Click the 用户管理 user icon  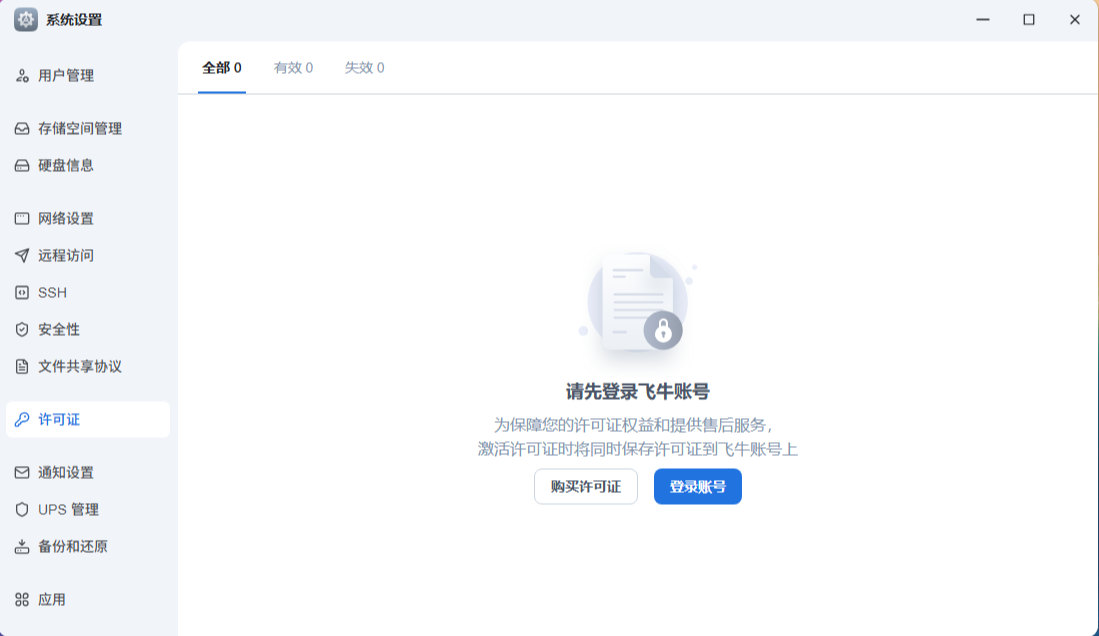pyautogui.click(x=22, y=76)
